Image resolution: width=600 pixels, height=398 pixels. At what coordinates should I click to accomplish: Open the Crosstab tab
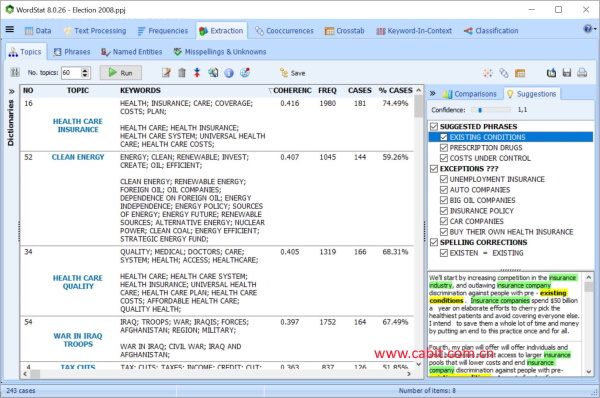[x=344, y=31]
